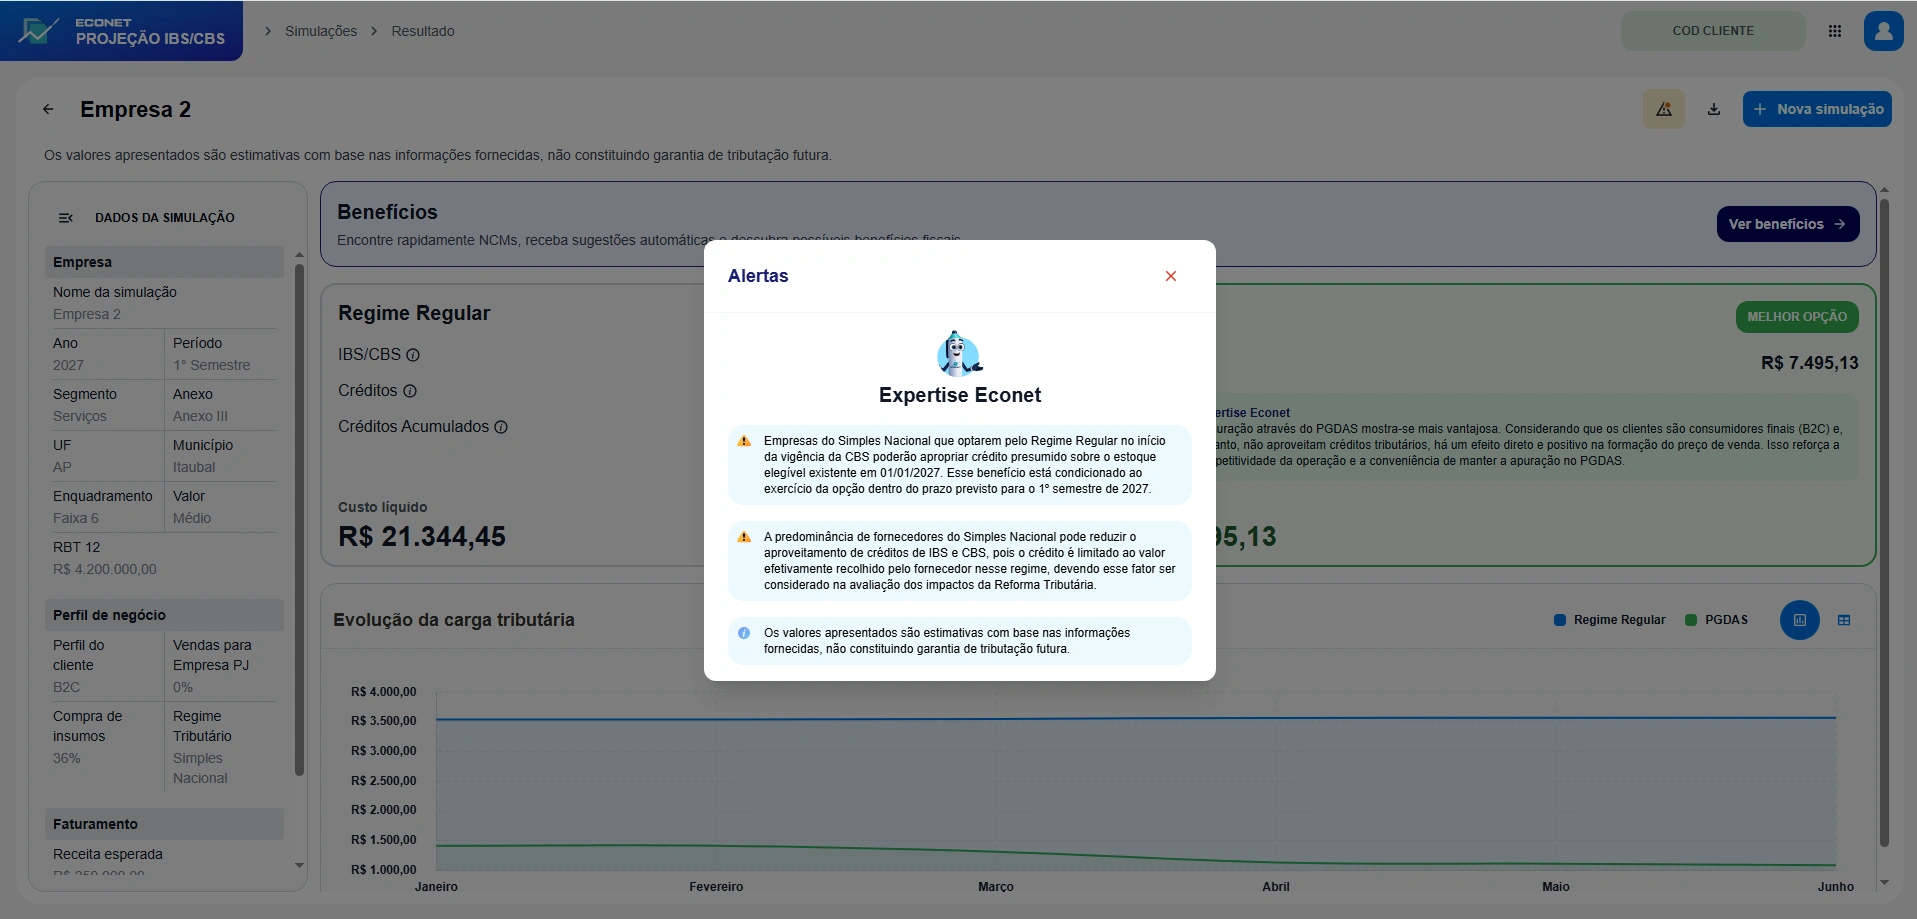Open the apps grid menu
Viewport: 1917px width, 919px height.
pyautogui.click(x=1835, y=31)
